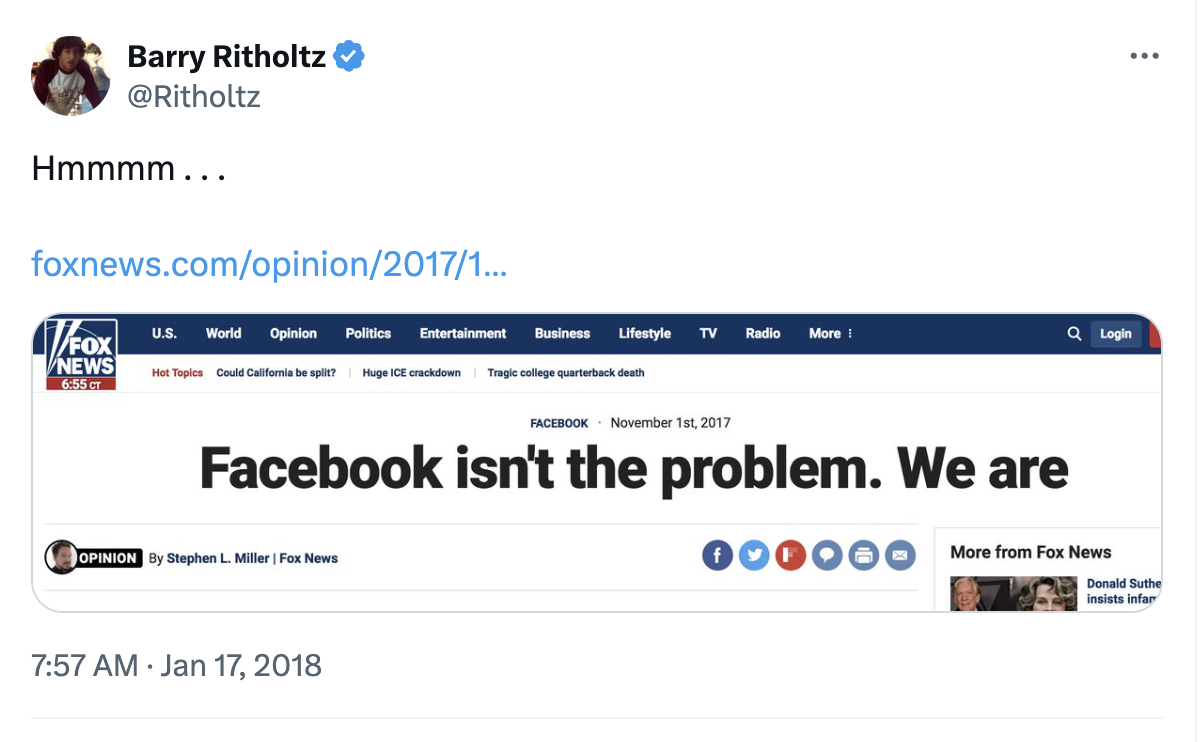
Task: Click "Could California be split?" hot topic
Action: coord(276,373)
